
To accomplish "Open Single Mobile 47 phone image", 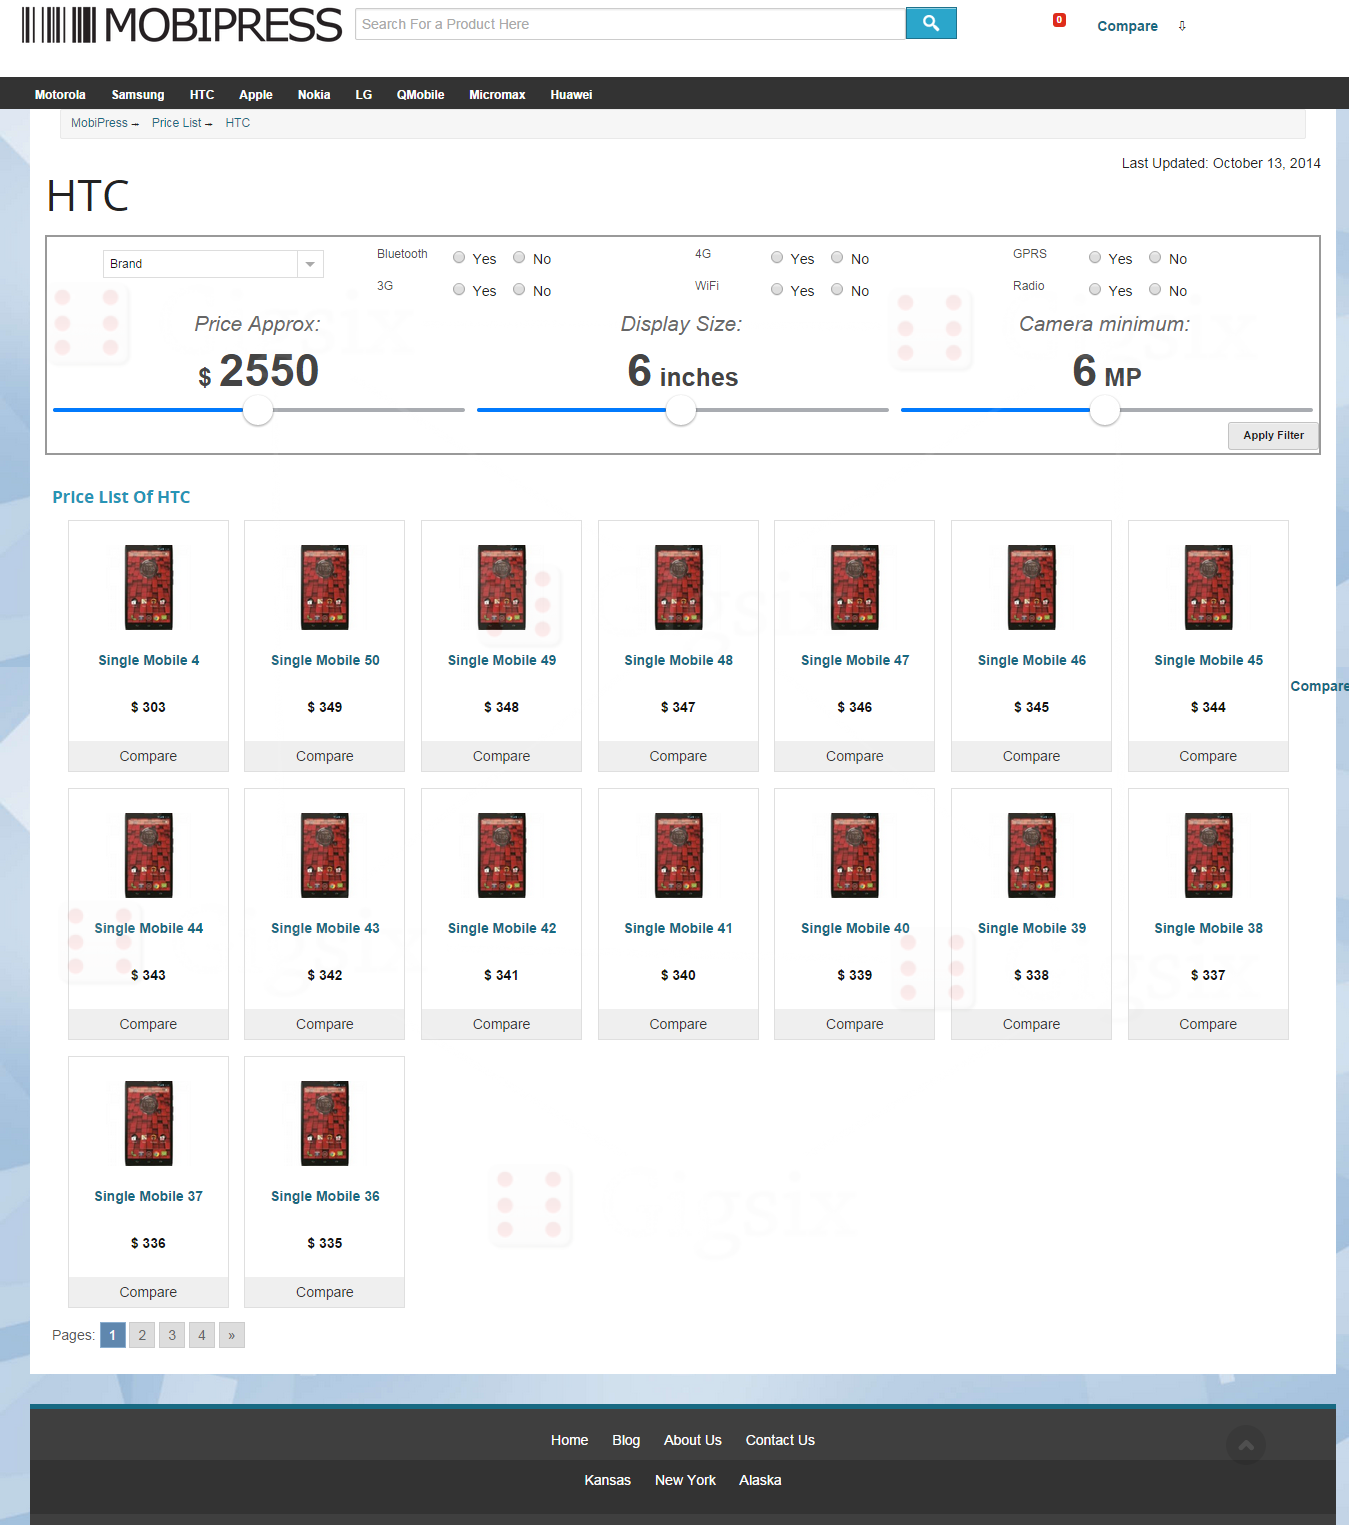I will (854, 587).
